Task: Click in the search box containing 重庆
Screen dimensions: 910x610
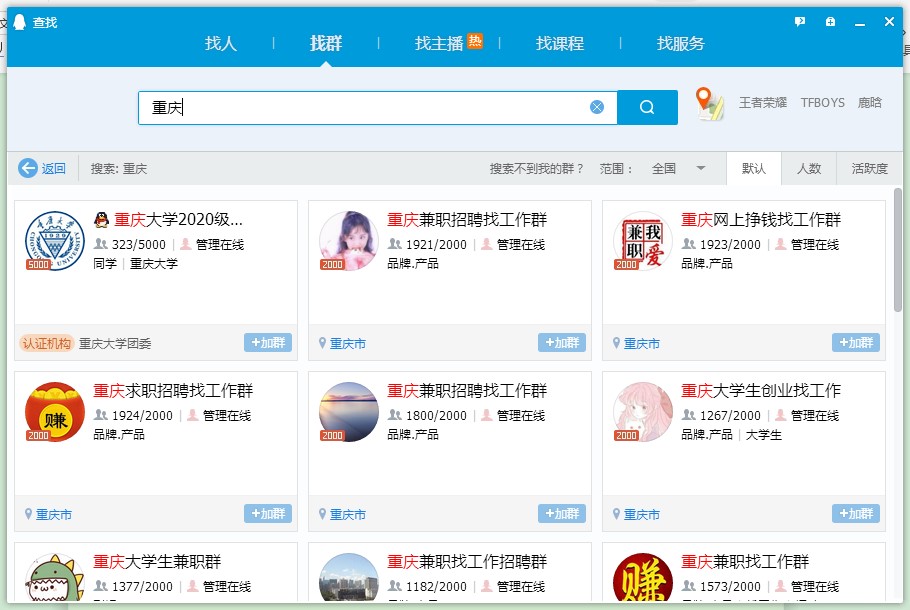Action: coord(370,107)
